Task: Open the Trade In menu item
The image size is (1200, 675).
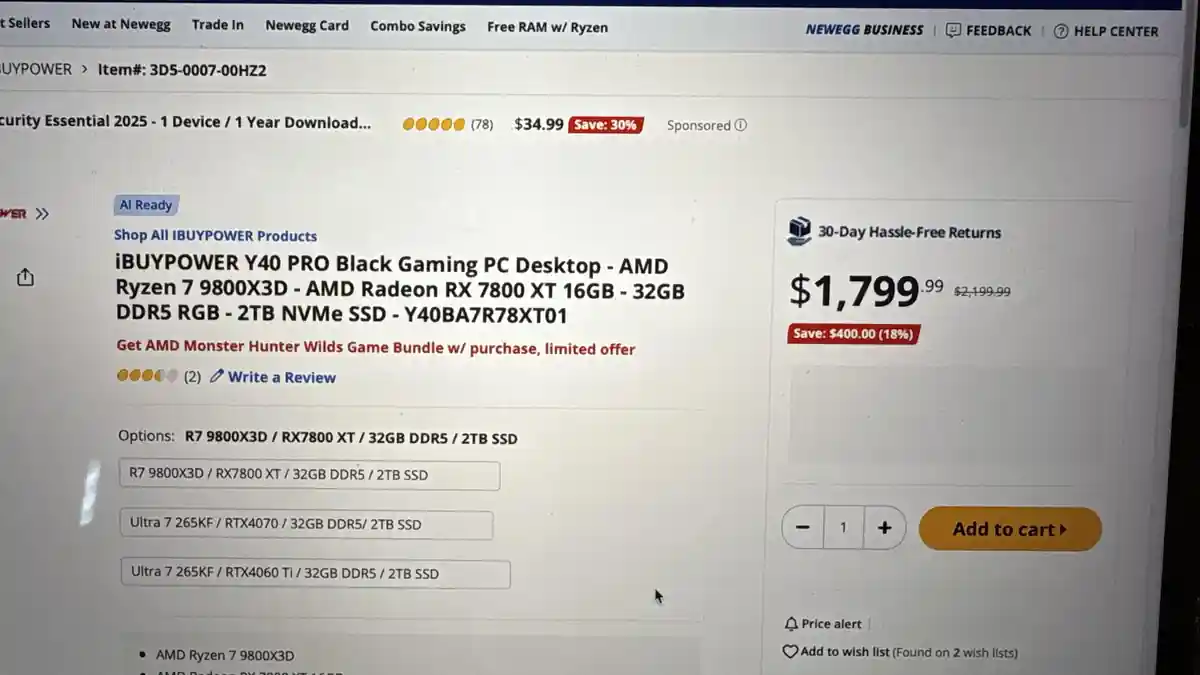Action: pyautogui.click(x=218, y=25)
